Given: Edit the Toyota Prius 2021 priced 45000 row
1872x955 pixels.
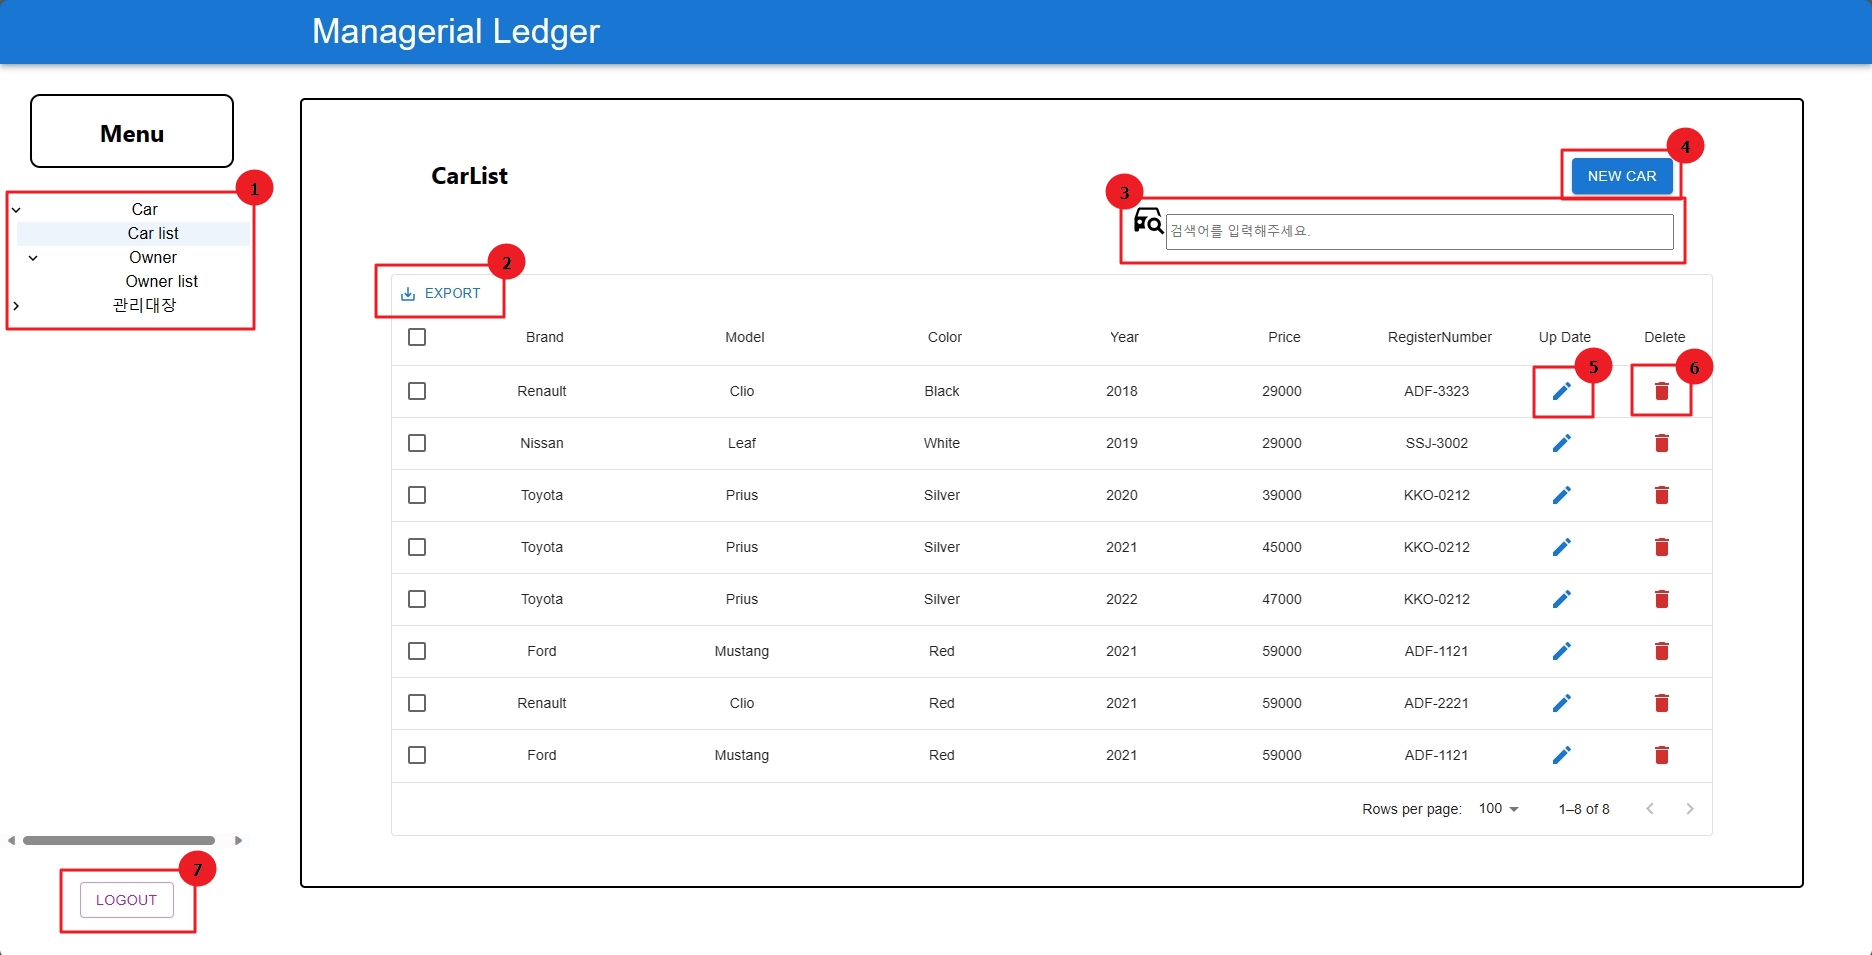Looking at the screenshot, I should click(x=1561, y=547).
